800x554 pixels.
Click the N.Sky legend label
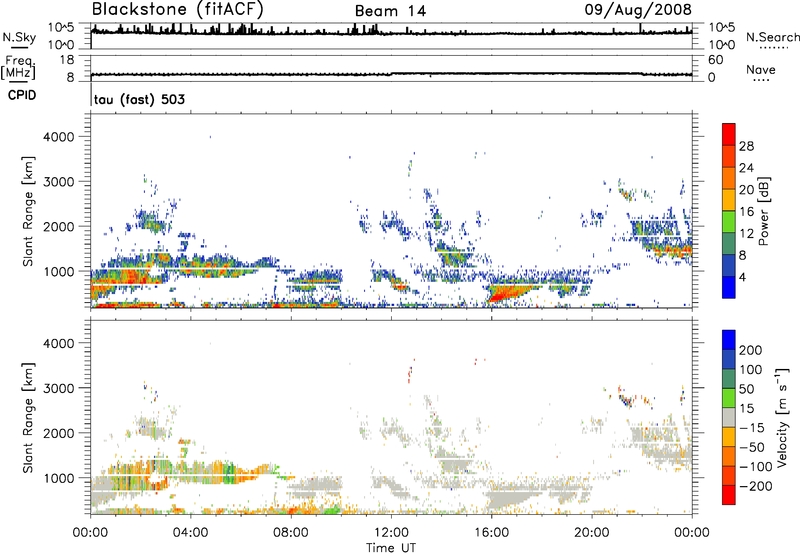pos(19,37)
